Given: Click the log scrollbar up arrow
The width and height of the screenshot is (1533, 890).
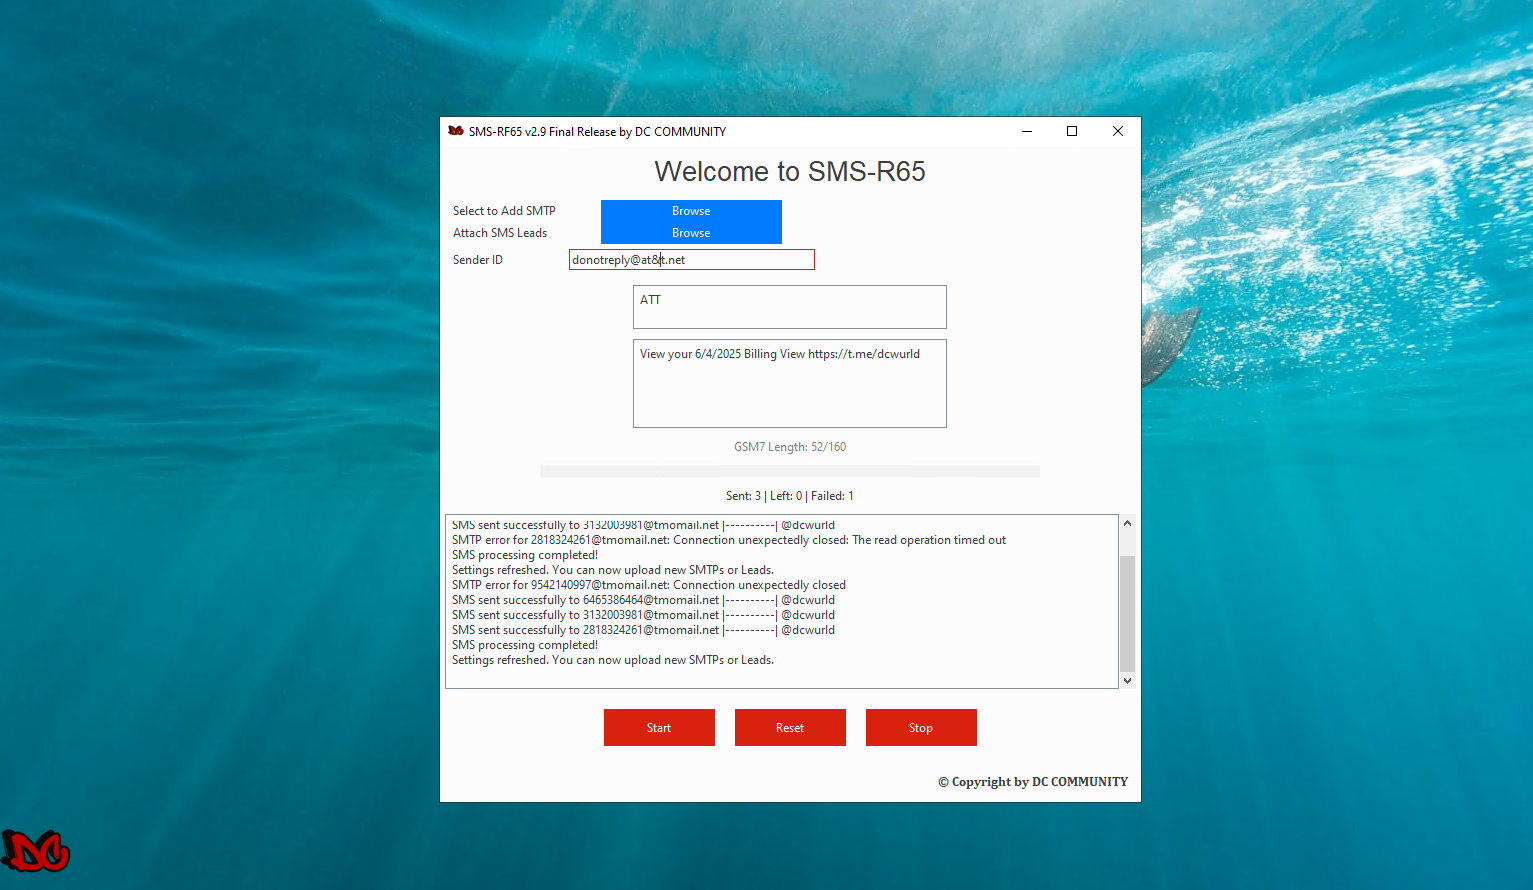Looking at the screenshot, I should [1127, 523].
